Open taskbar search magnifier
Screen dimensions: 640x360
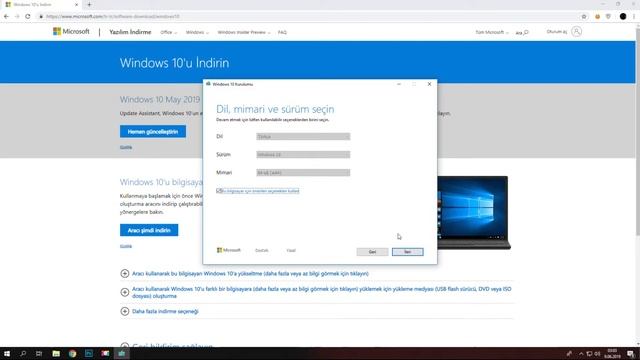click(23, 353)
